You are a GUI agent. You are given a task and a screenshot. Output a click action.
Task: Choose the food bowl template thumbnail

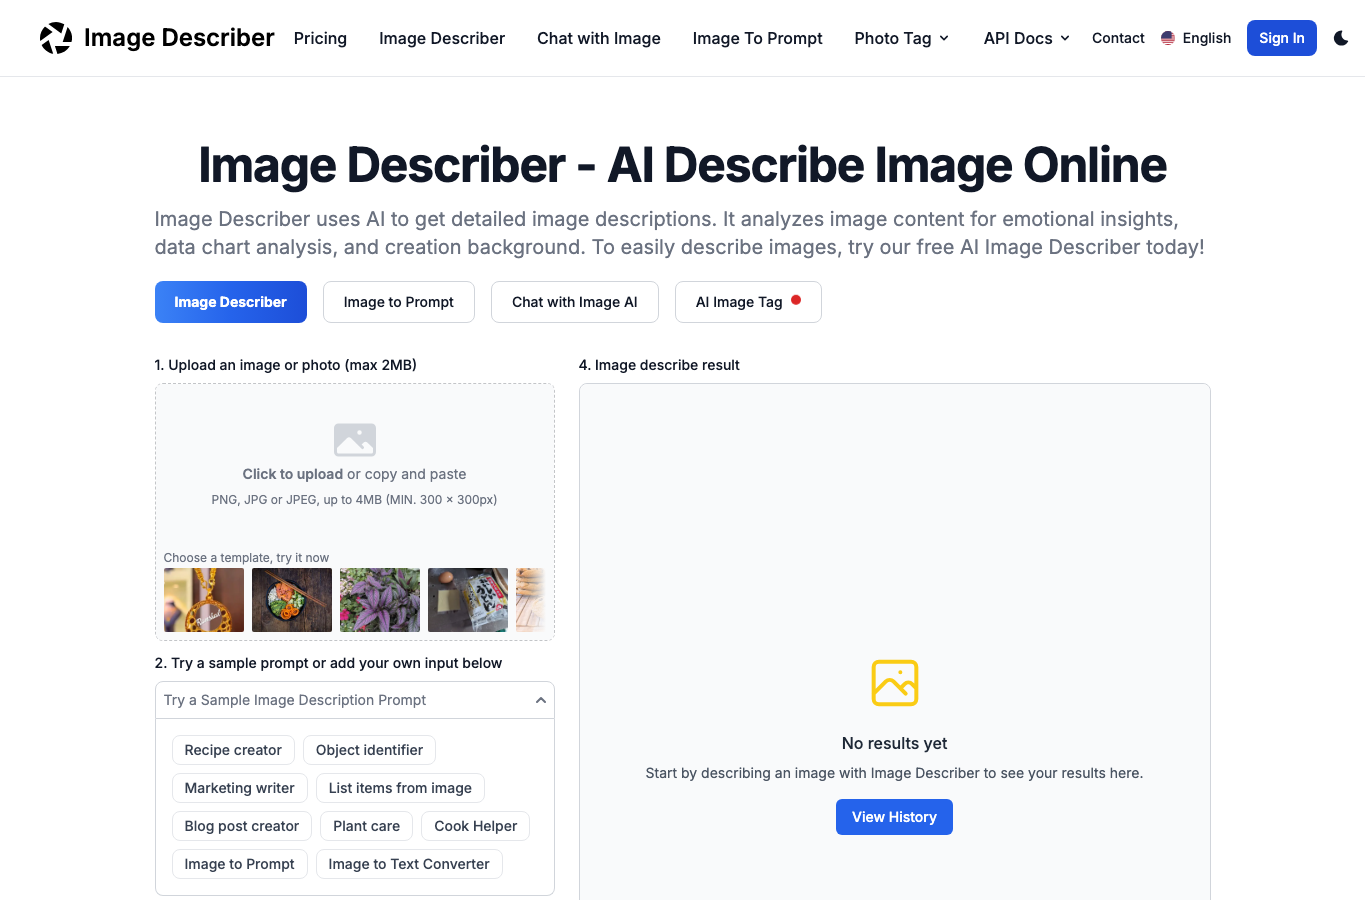[292, 600]
